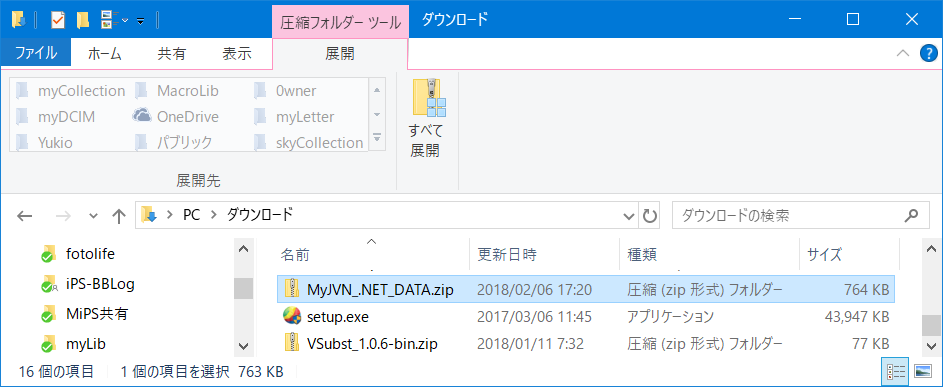Select MyJVN_.NET_DATA.zip file

[586, 289]
